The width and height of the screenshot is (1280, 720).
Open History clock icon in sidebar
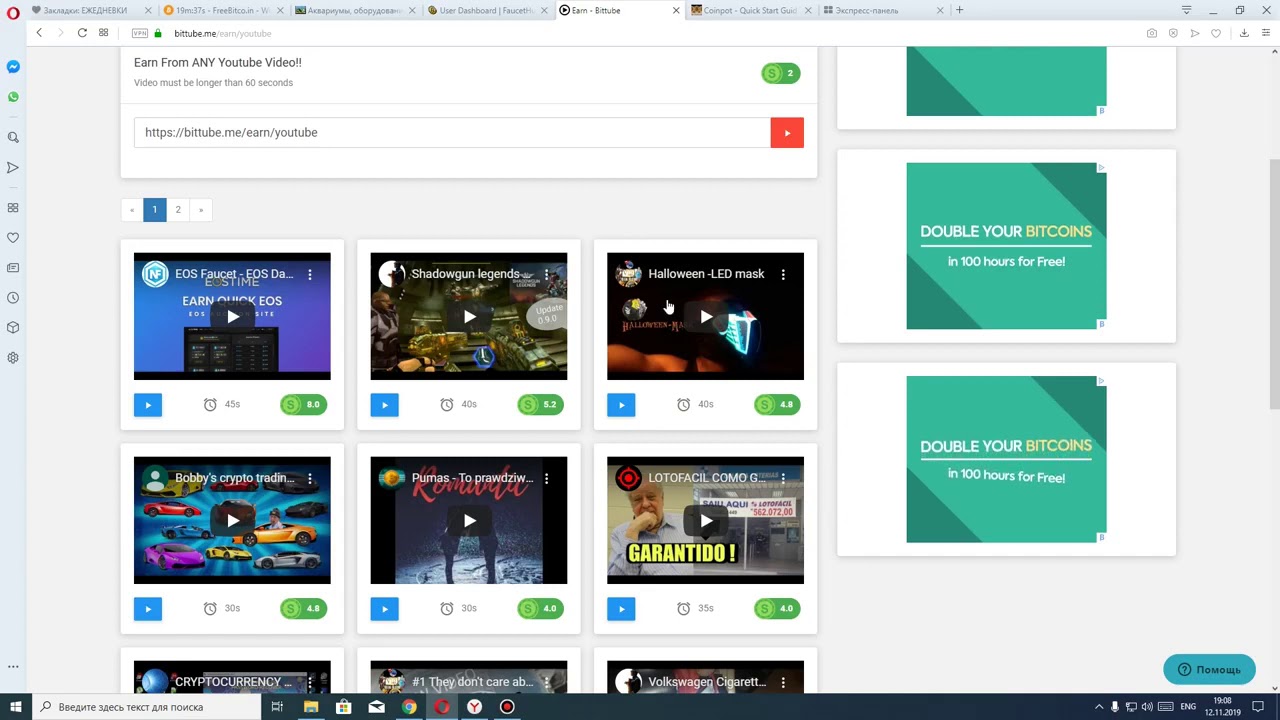pos(13,298)
